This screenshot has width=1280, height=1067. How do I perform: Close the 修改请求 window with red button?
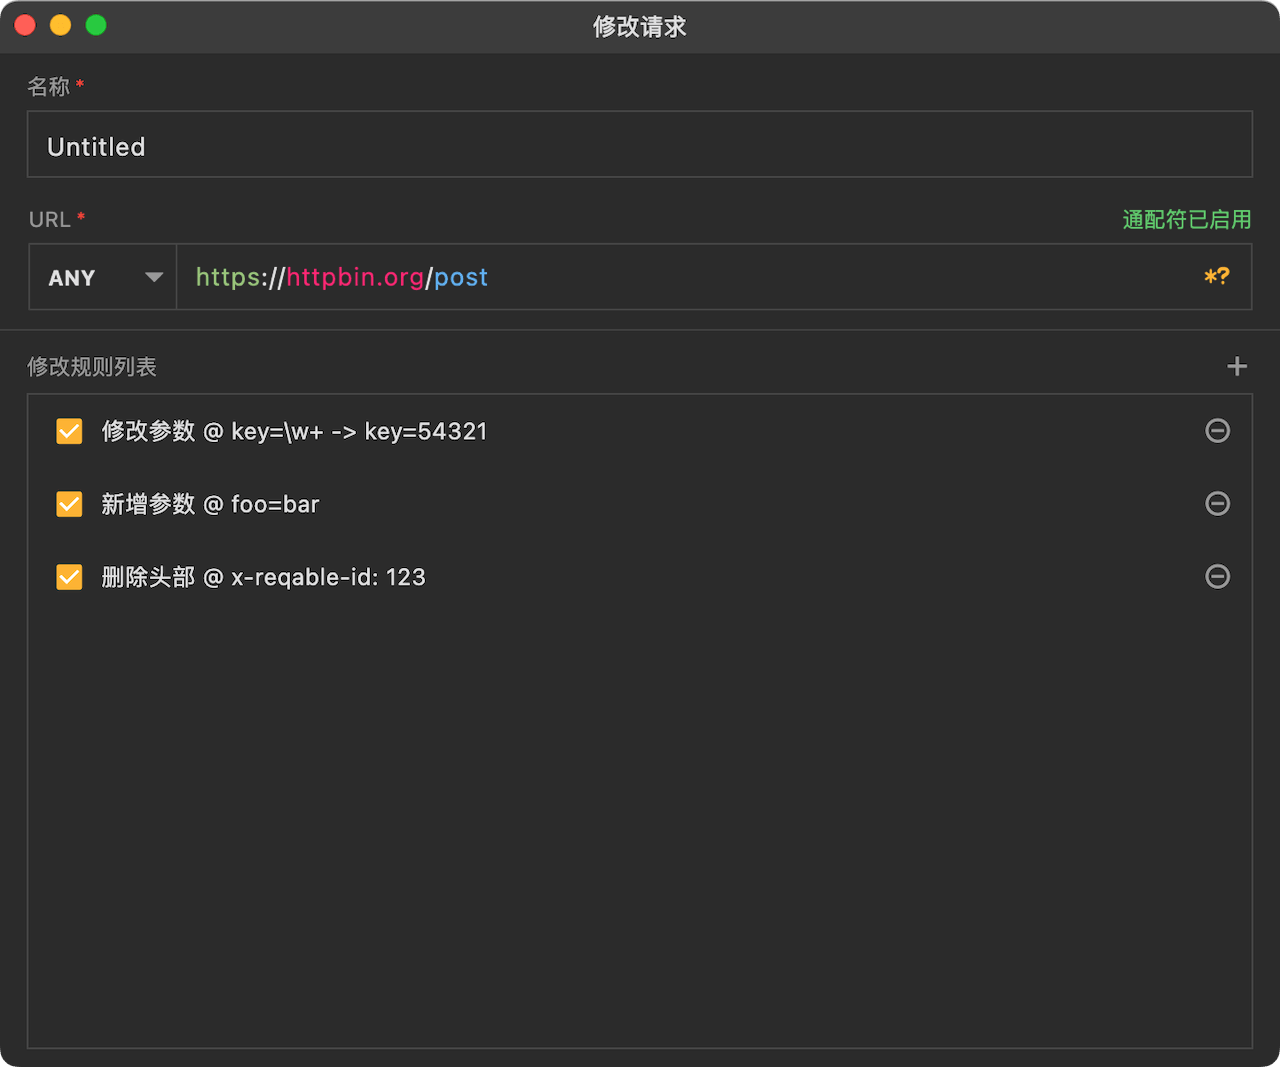tap(25, 25)
